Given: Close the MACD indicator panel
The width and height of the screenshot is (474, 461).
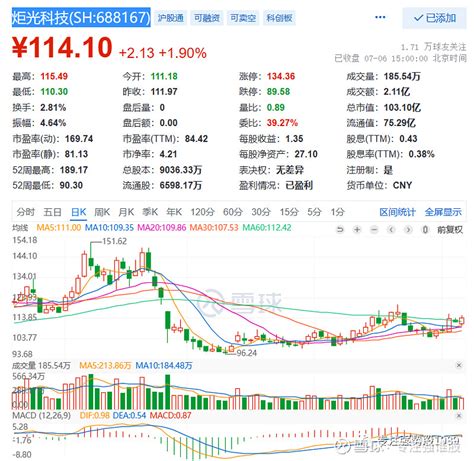Looking at the screenshot, I should click(x=459, y=415).
